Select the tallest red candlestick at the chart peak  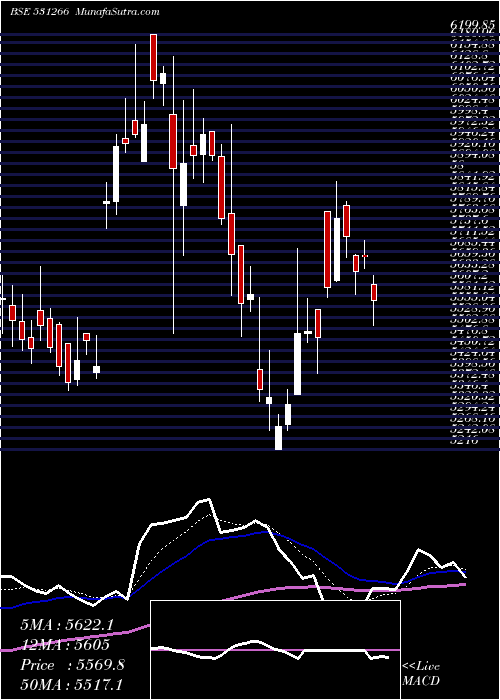[154, 58]
